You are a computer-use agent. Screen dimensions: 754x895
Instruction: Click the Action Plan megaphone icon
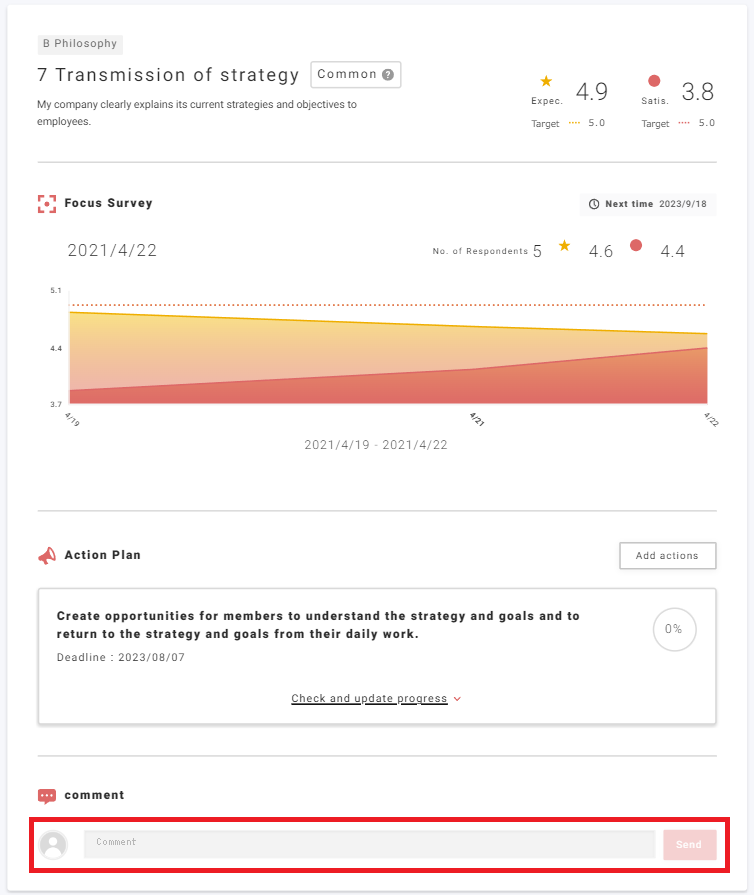[46, 556]
